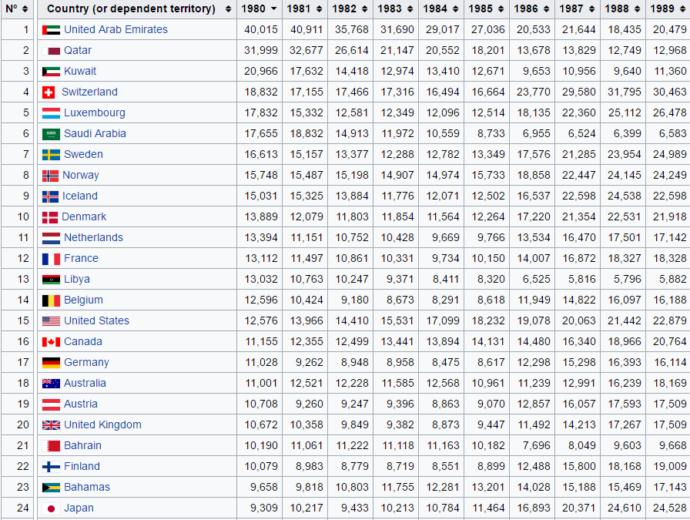The width and height of the screenshot is (690, 520).
Task: Click the Saudi Arabia flag icon
Action: coord(51,134)
